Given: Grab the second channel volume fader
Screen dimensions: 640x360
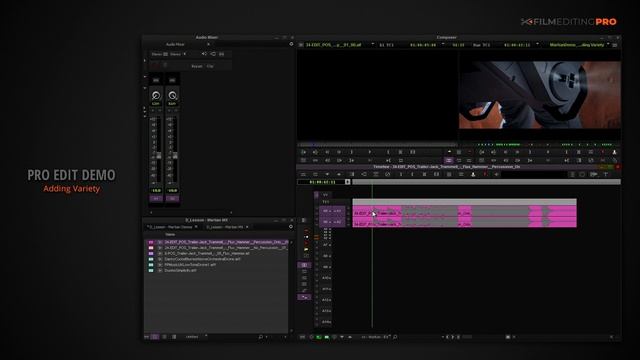Looking at the screenshot, I should [x=175, y=156].
